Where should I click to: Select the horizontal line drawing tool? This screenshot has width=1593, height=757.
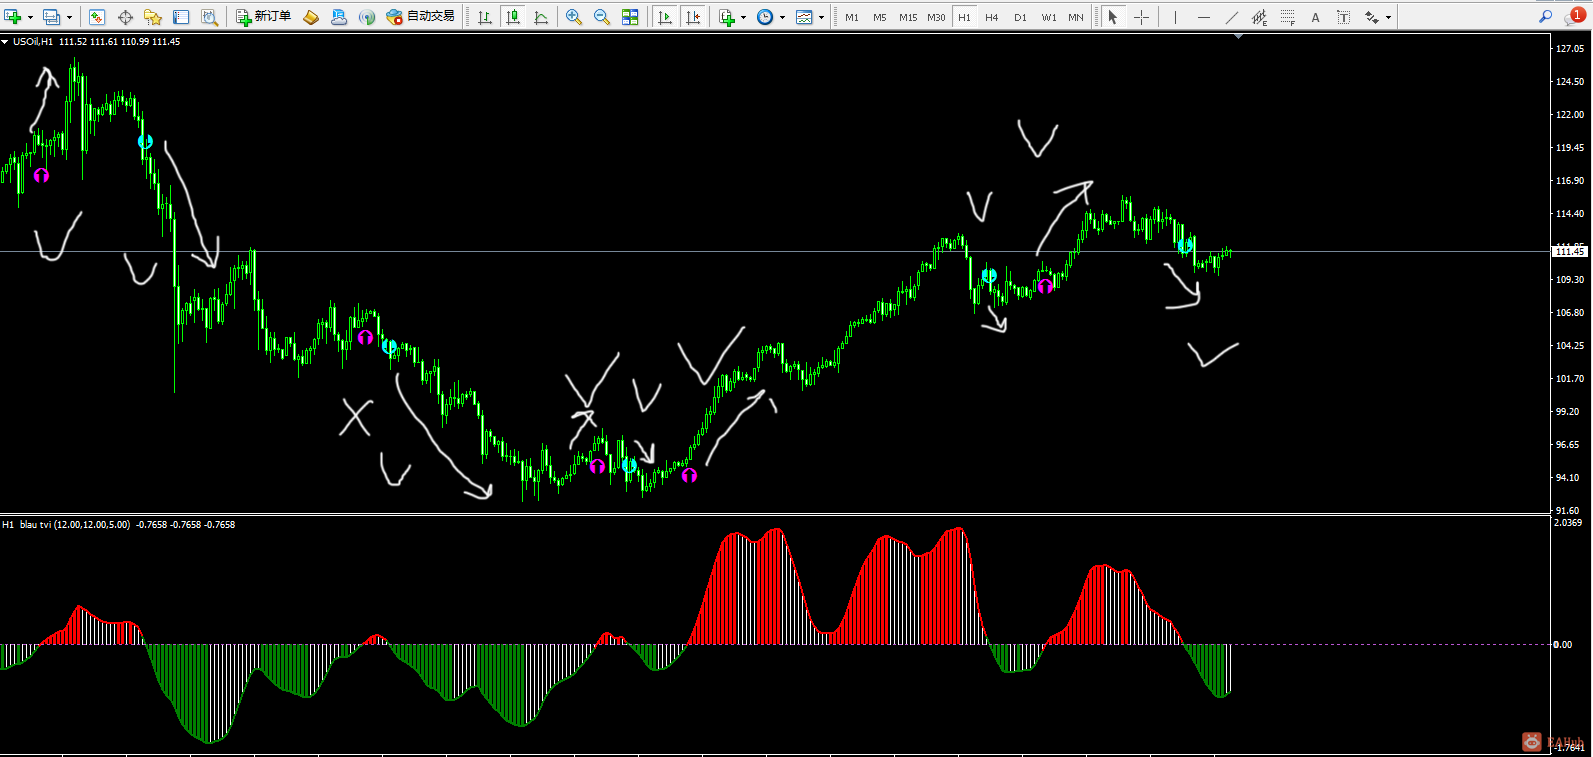click(1203, 17)
